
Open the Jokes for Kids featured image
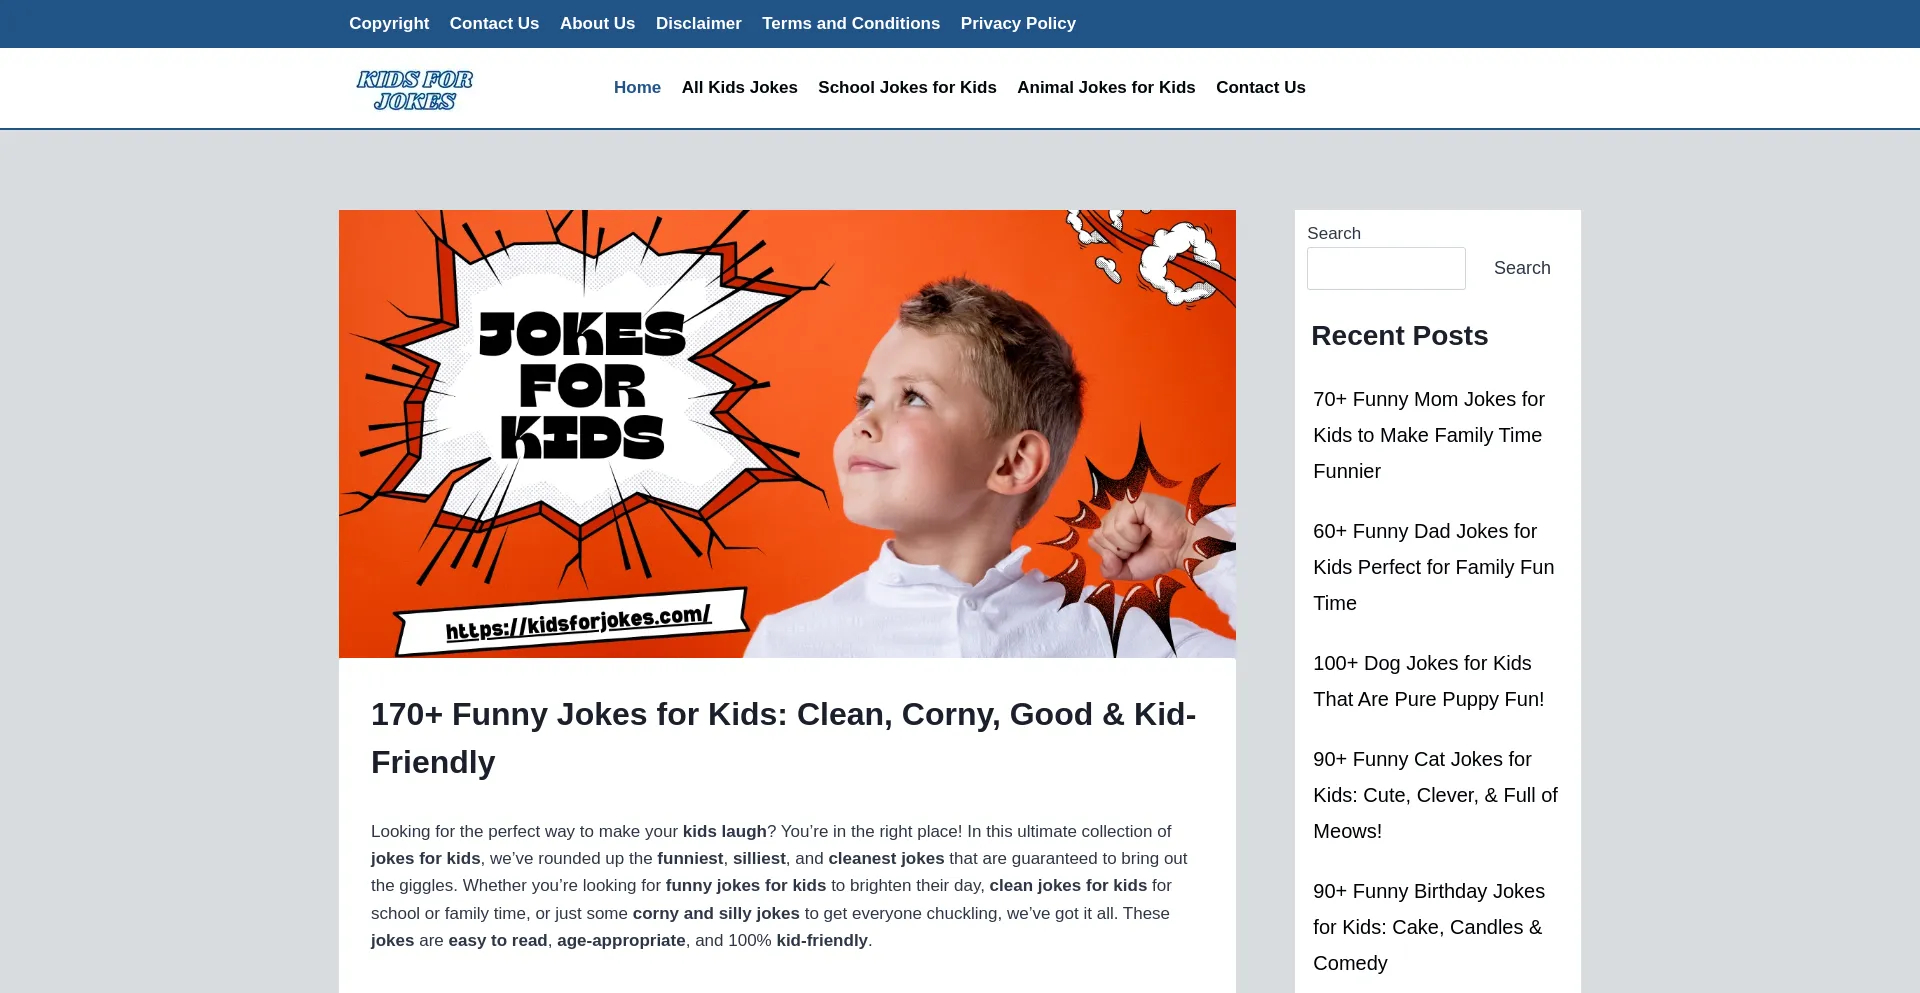(x=787, y=433)
